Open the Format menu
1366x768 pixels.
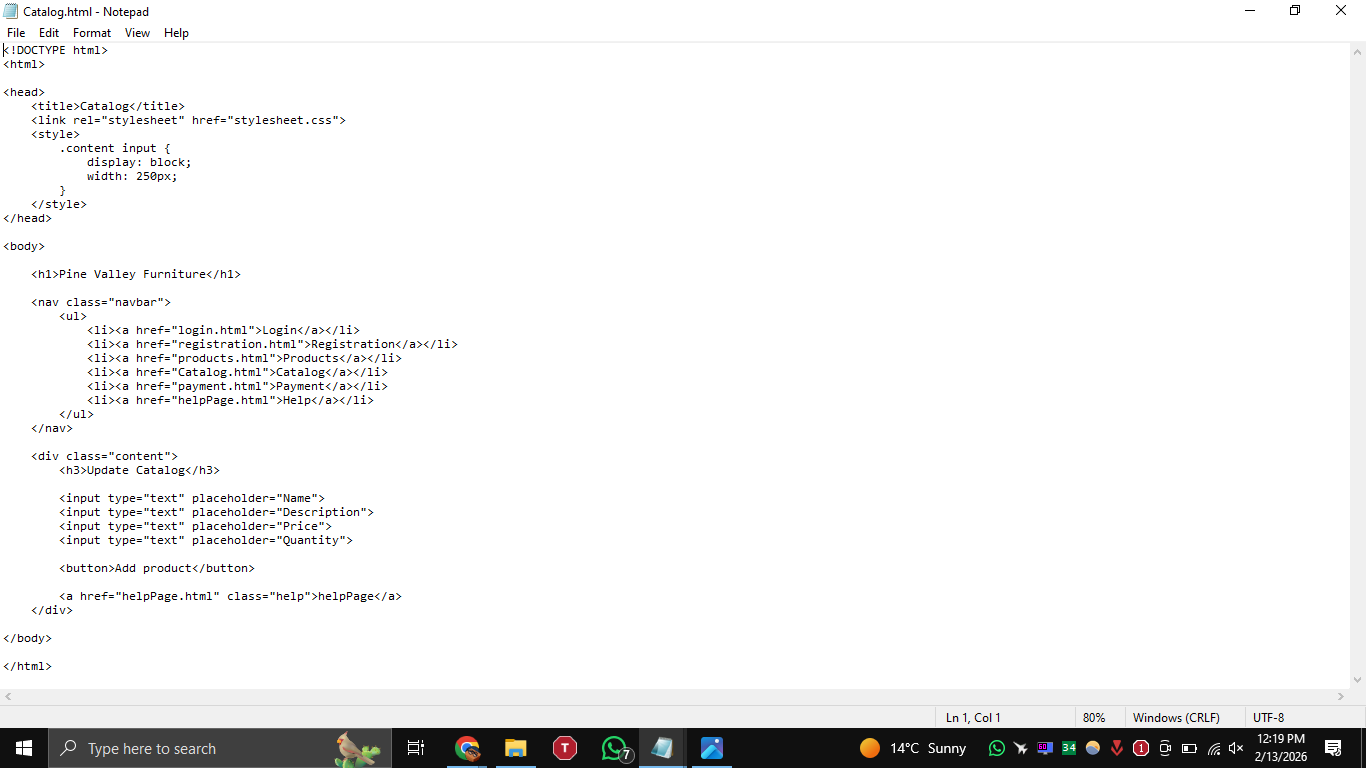pyautogui.click(x=92, y=33)
